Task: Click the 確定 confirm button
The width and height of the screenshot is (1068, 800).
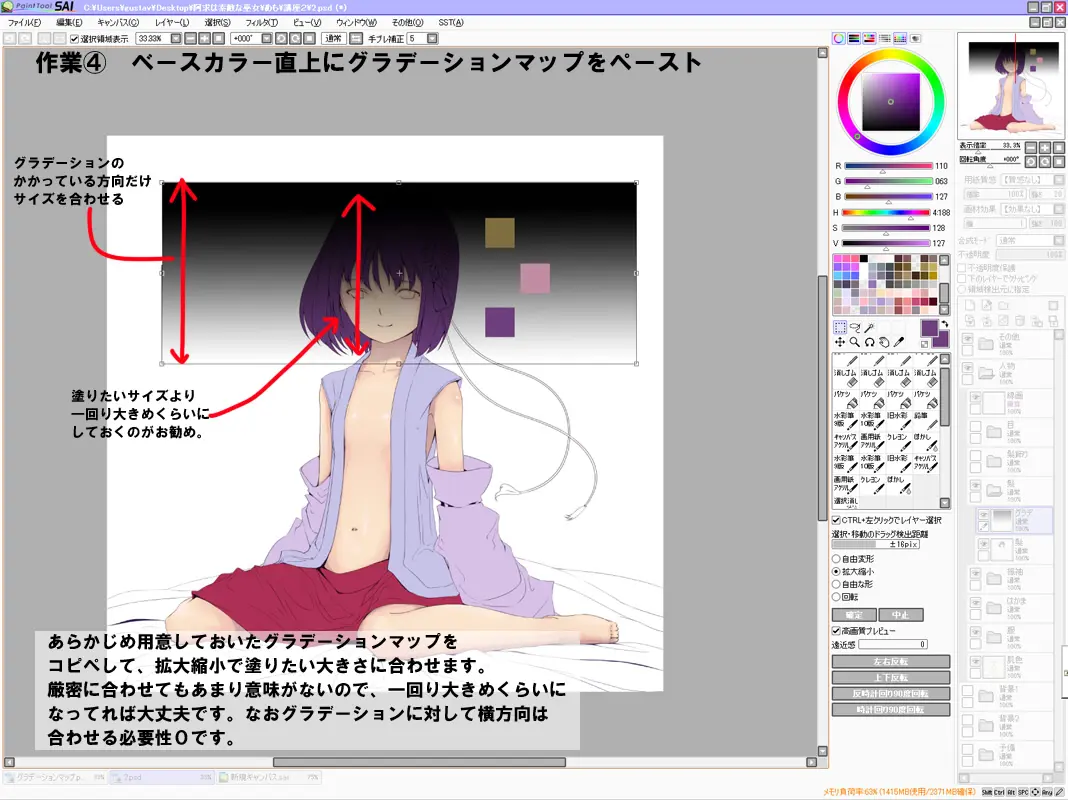Action: point(854,615)
